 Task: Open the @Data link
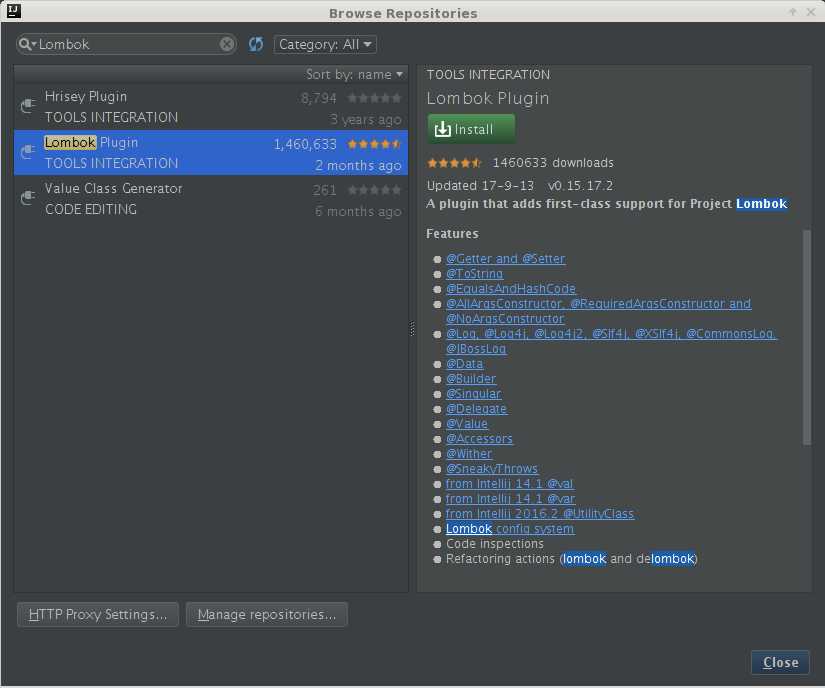[464, 363]
